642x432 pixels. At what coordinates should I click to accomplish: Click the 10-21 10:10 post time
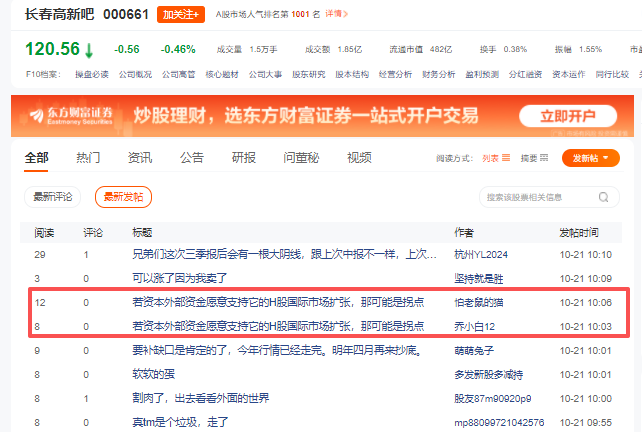[585, 255]
